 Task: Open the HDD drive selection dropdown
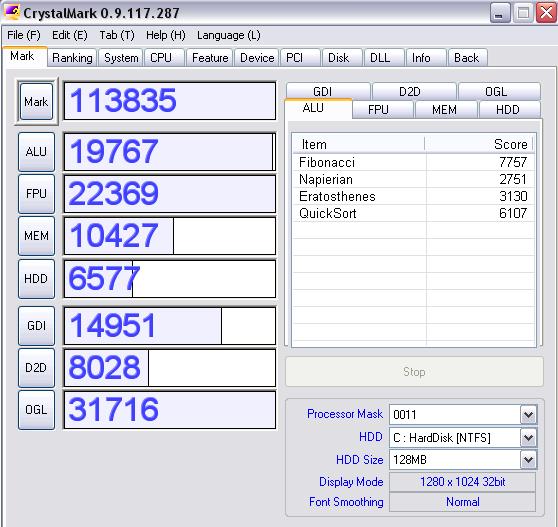(x=528, y=438)
